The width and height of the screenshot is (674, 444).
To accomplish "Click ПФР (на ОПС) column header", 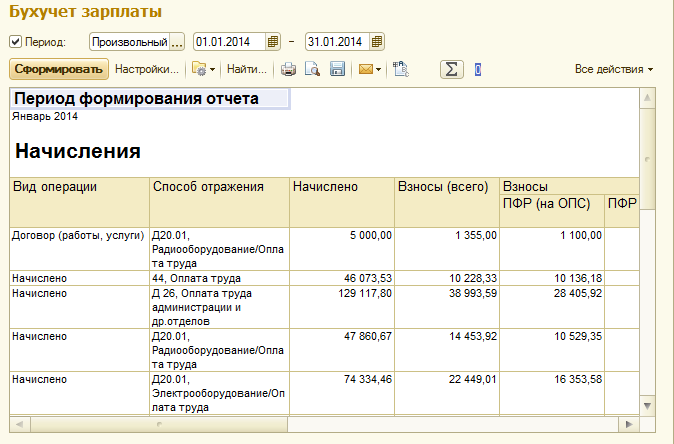I will pyautogui.click(x=552, y=211).
